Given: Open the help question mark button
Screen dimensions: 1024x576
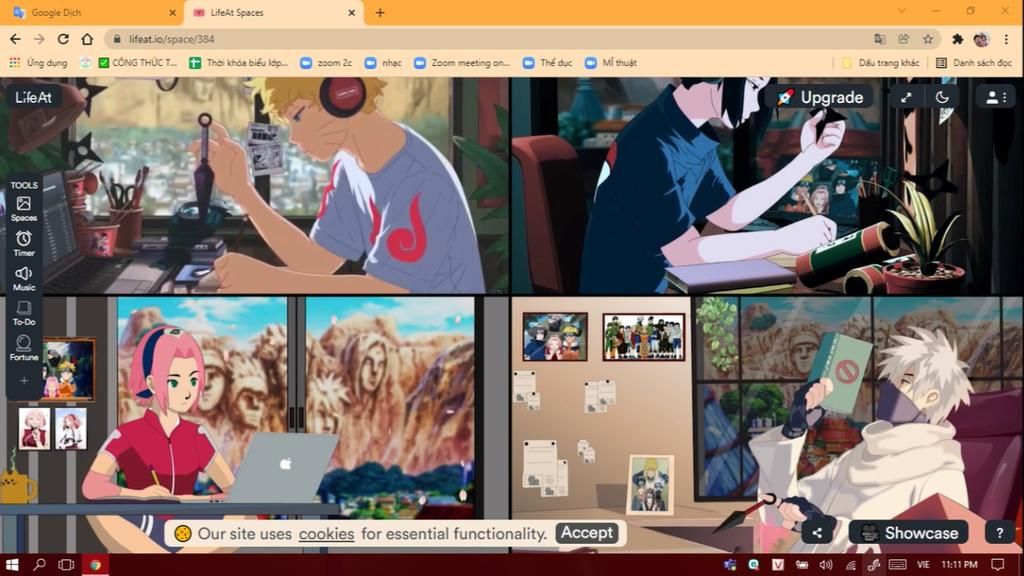Looking at the screenshot, I should tap(1000, 533).
